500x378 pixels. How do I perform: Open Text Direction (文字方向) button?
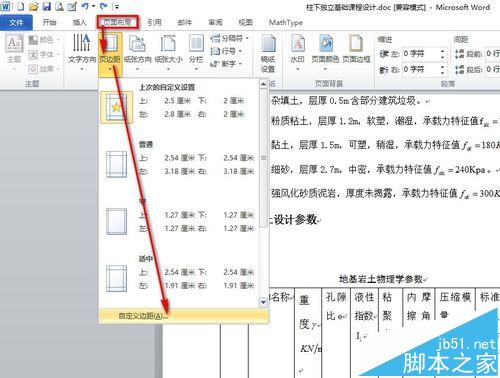pyautogui.click(x=82, y=53)
